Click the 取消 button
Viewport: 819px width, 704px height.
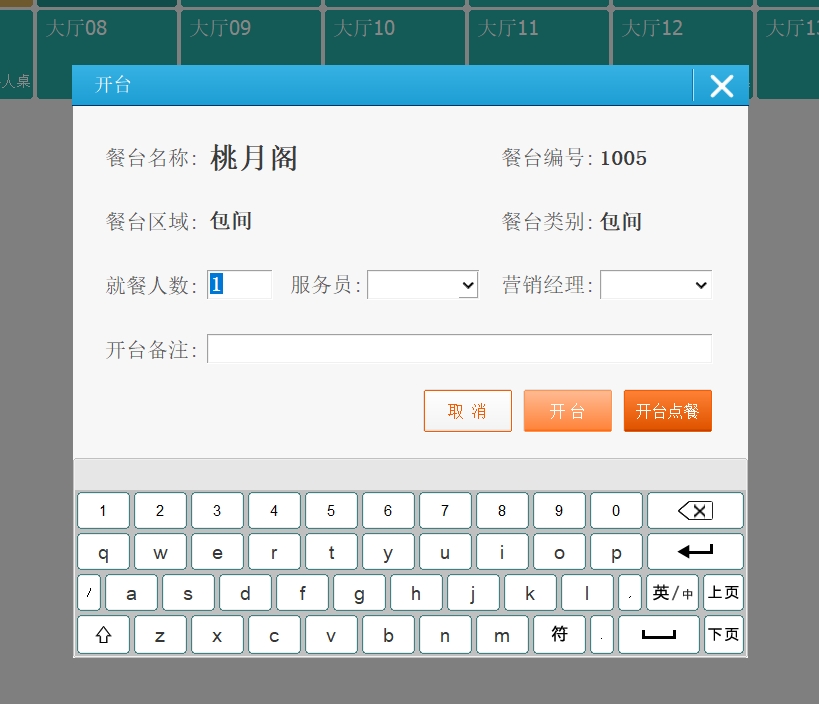point(467,411)
